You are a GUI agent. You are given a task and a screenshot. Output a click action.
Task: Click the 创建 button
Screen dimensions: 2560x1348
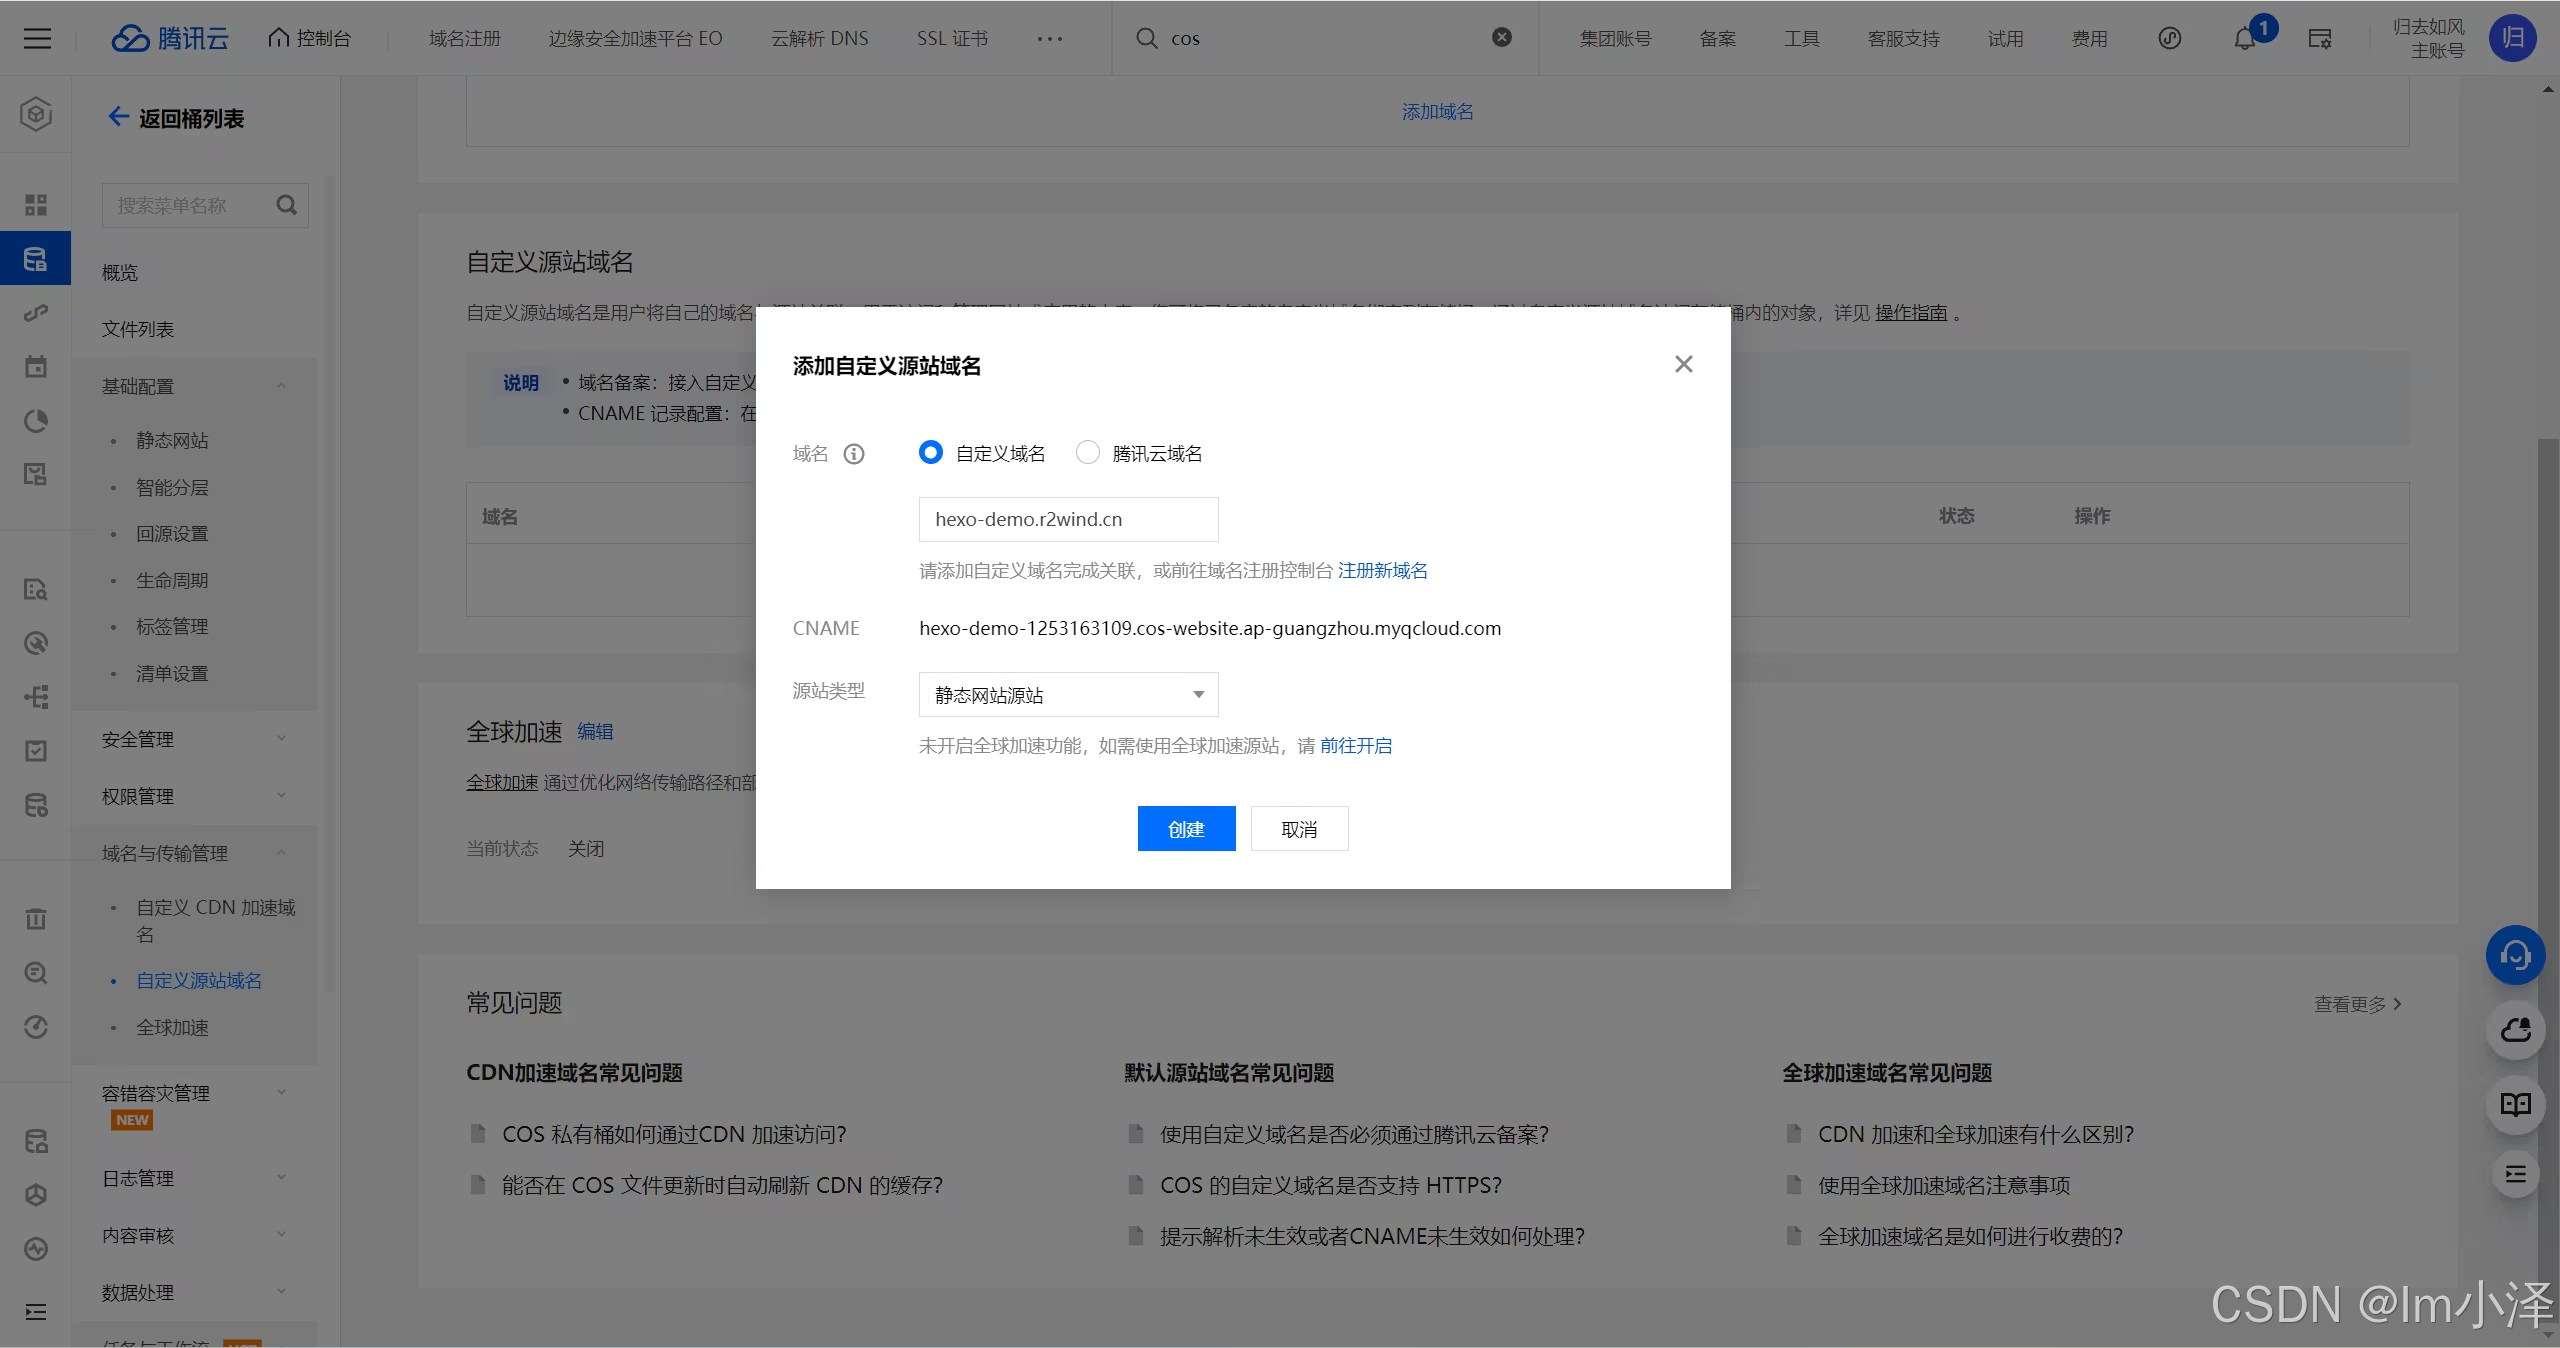[1186, 829]
